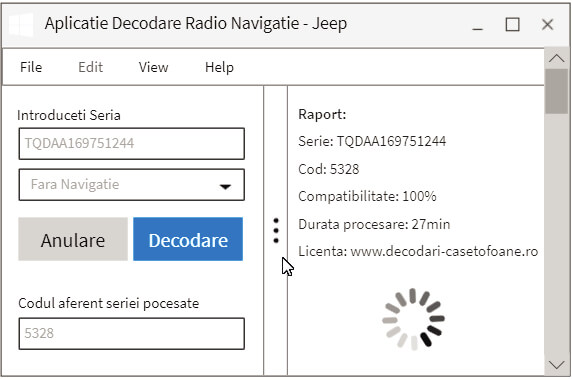Open the Edit menu

coord(90,67)
